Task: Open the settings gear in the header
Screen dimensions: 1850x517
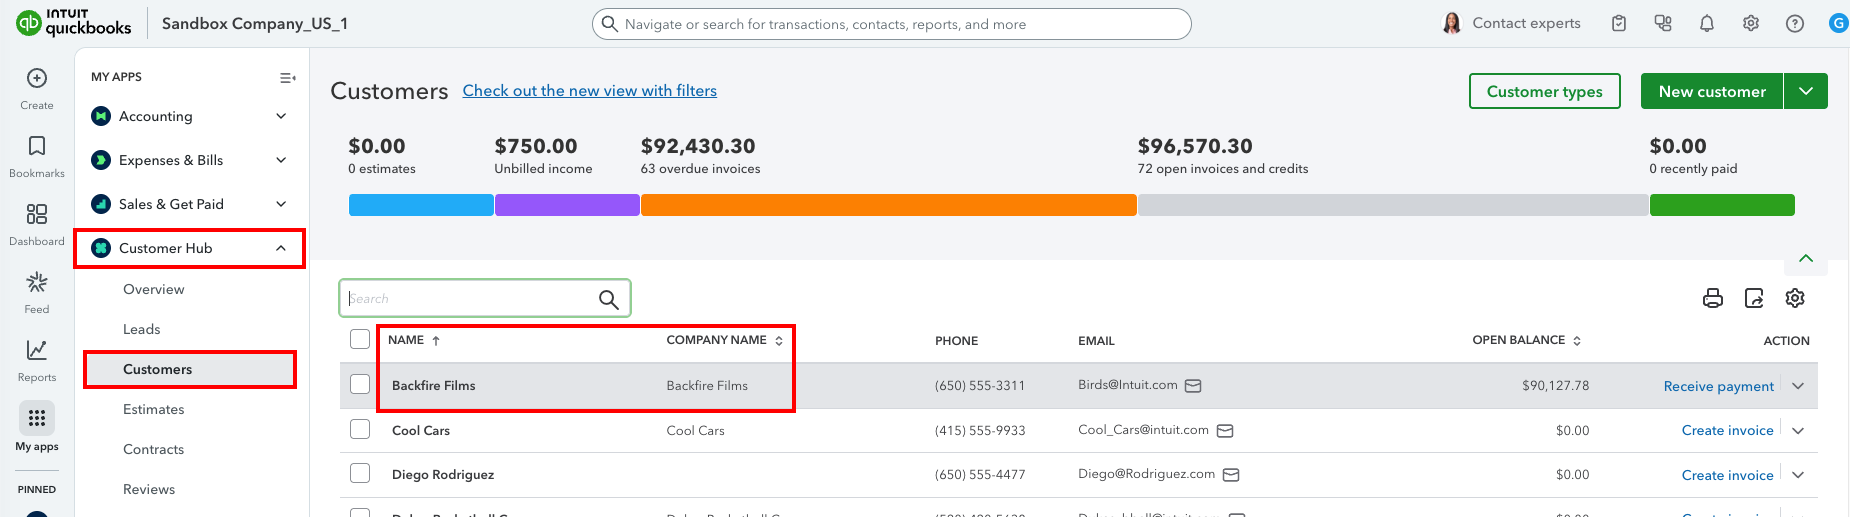Action: point(1751,23)
